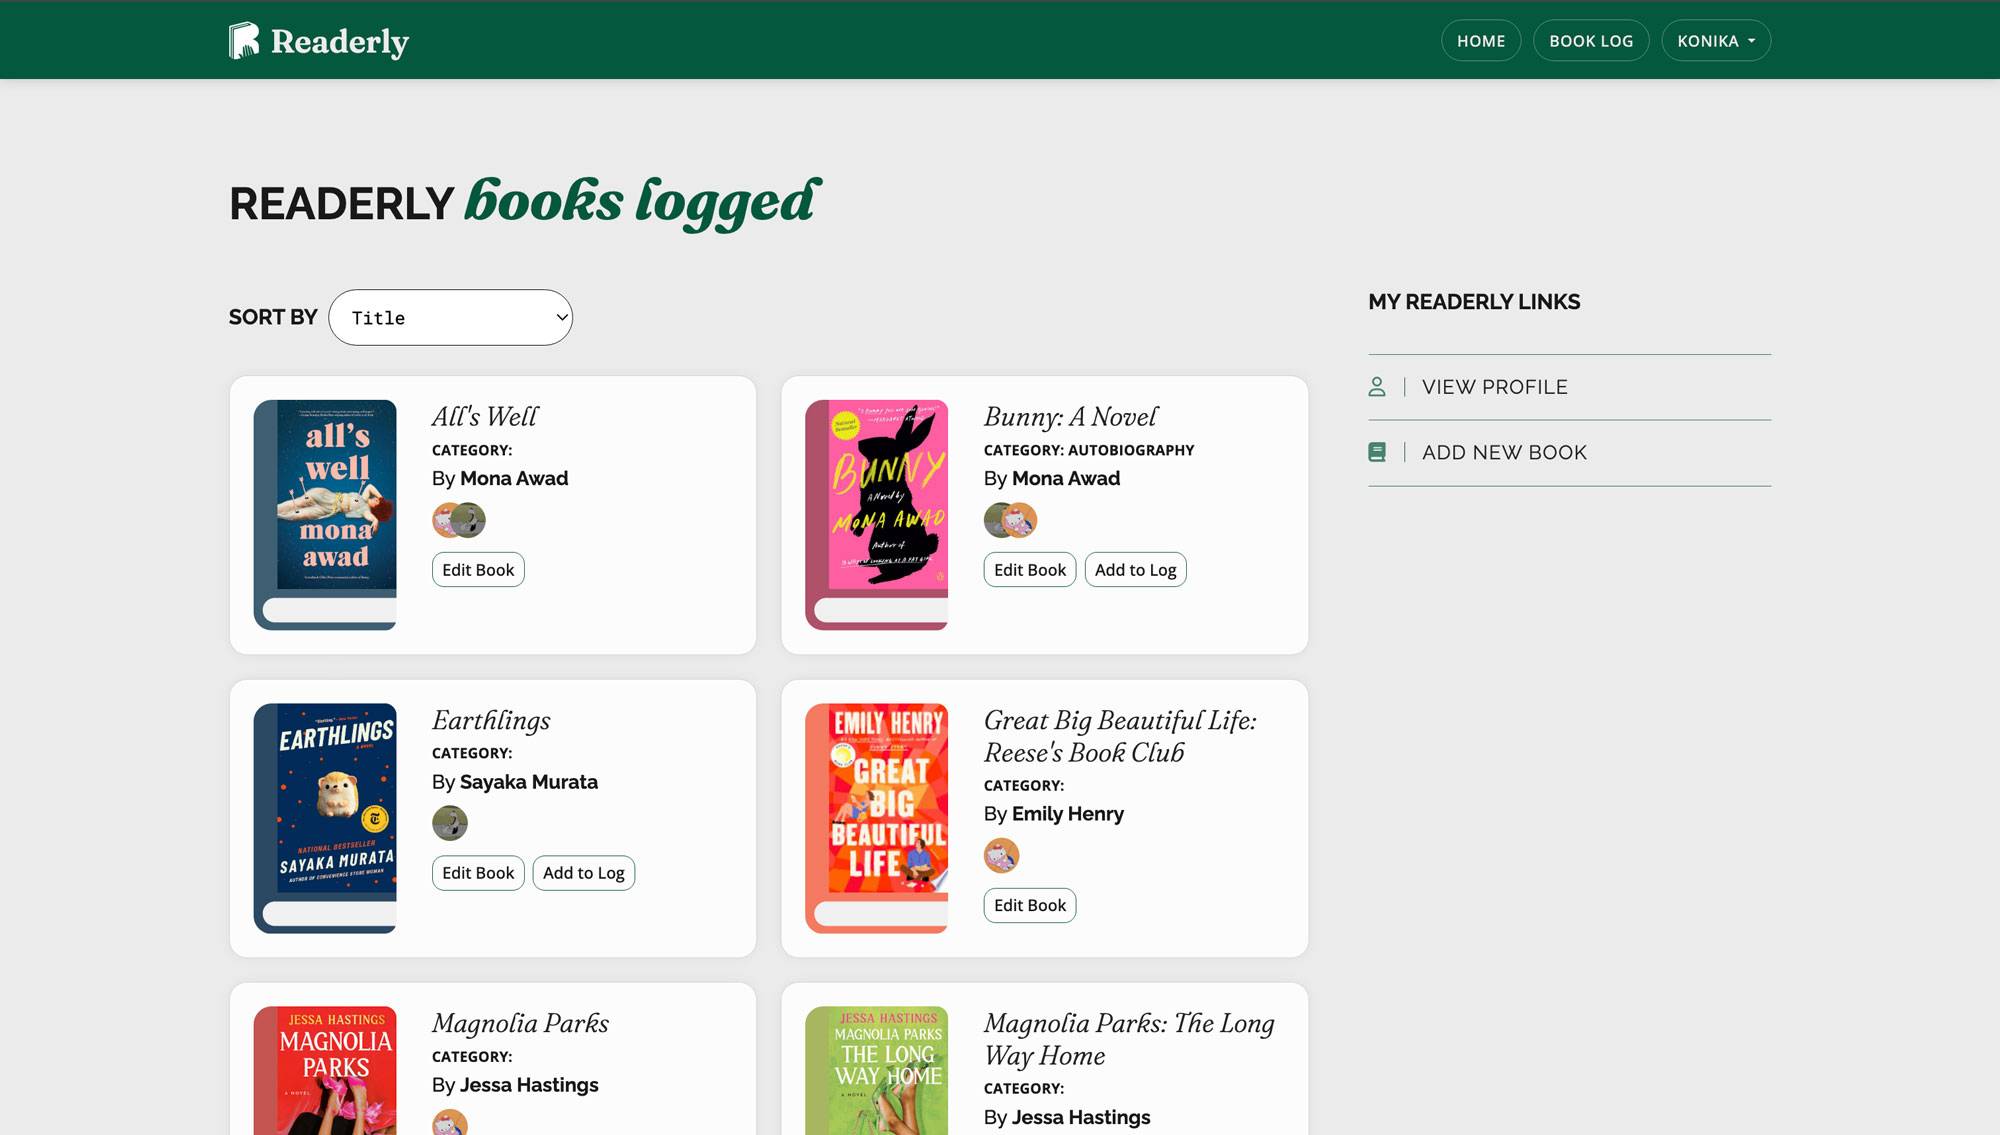2000x1135 pixels.
Task: Click Edit Book for Bunny: A Novel
Action: click(x=1030, y=570)
